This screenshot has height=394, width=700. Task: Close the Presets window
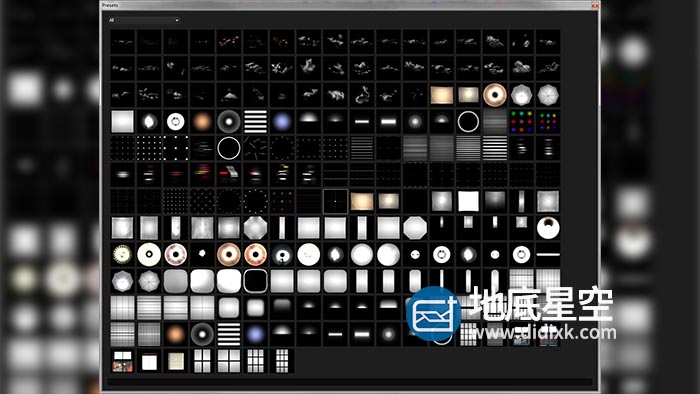[x=594, y=5]
